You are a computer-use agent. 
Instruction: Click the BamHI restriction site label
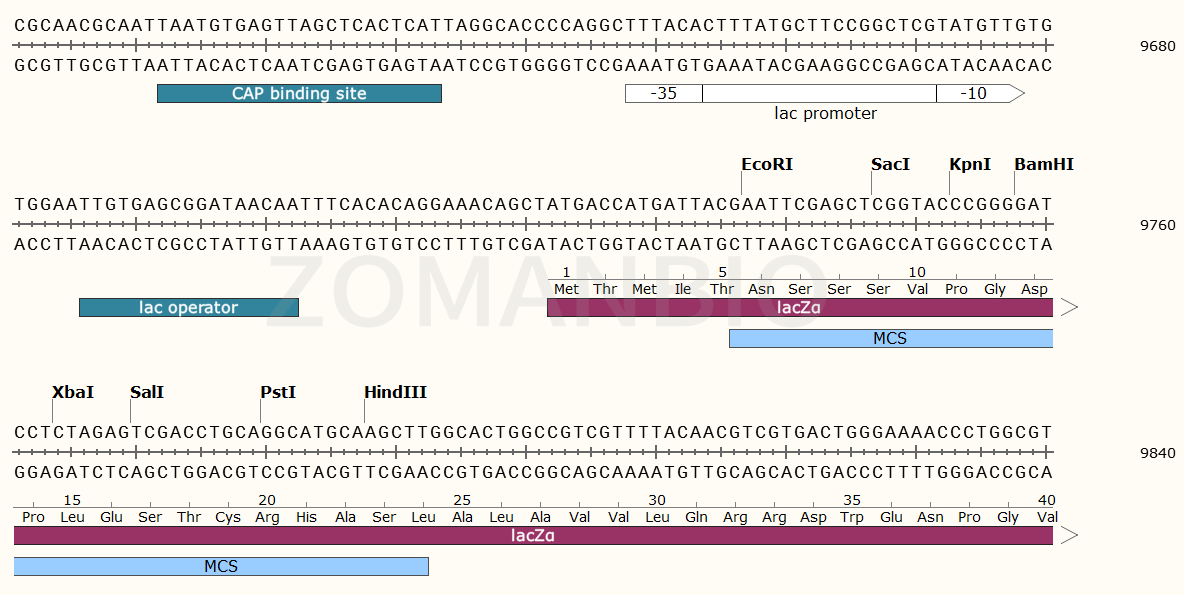point(1044,164)
